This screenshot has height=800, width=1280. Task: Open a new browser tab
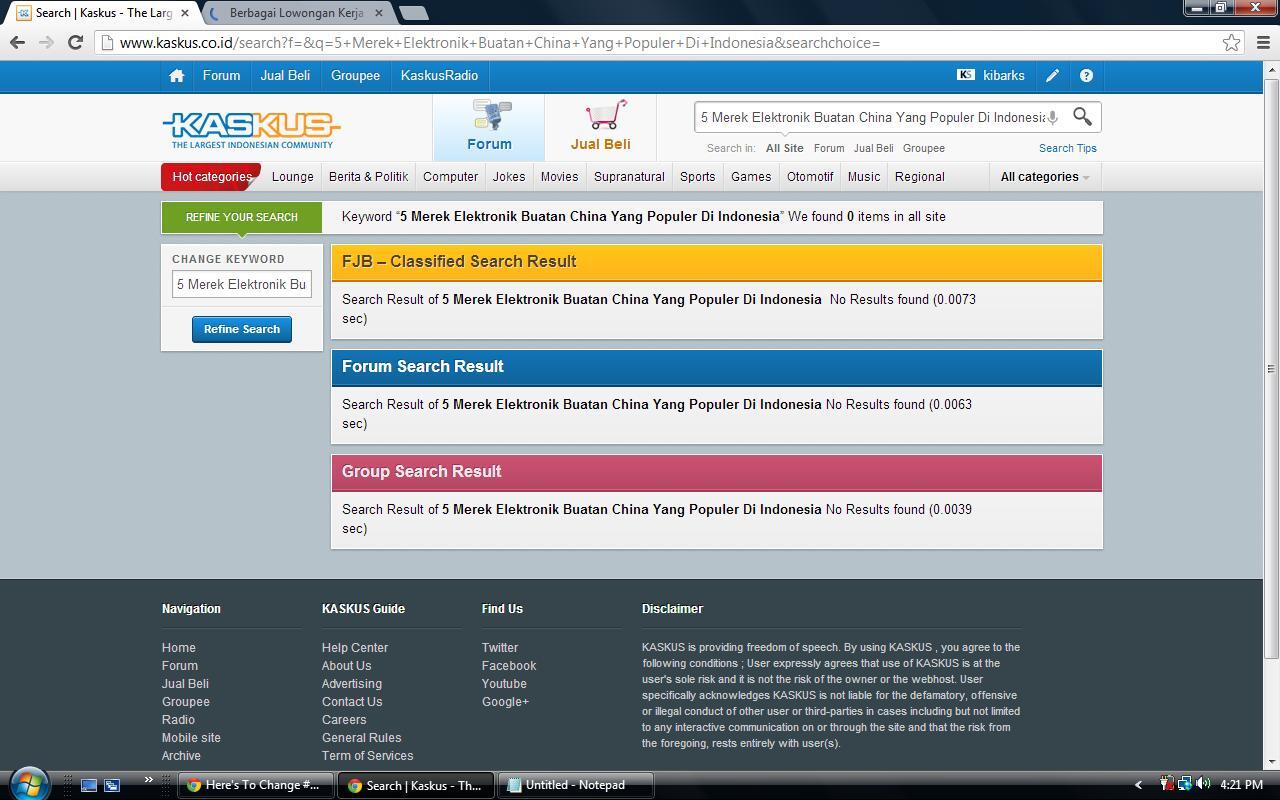tap(413, 13)
